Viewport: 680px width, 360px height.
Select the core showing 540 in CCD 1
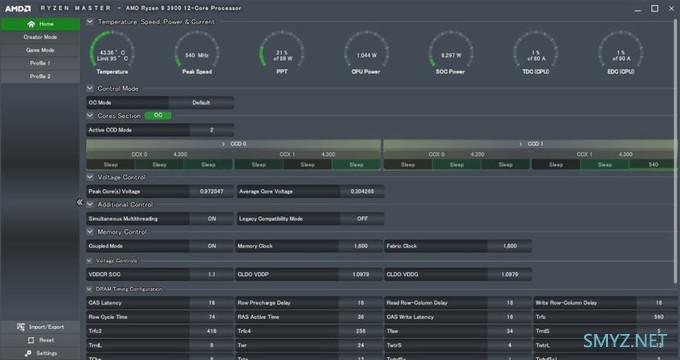pos(653,165)
